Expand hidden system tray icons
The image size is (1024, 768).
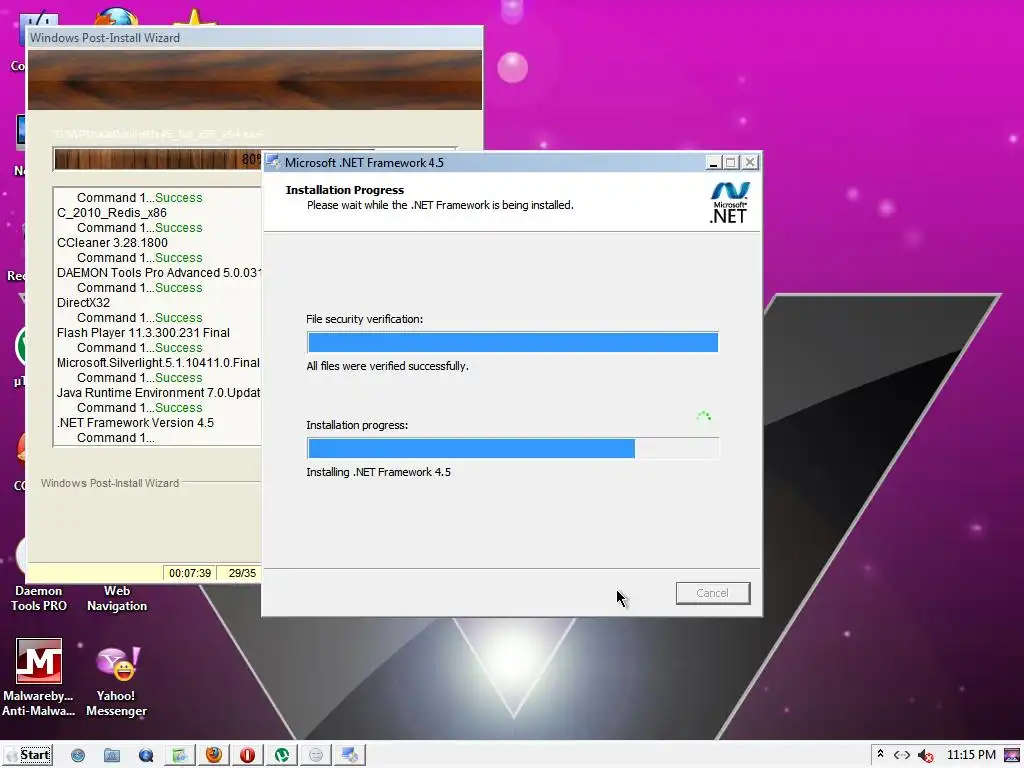[x=880, y=754]
